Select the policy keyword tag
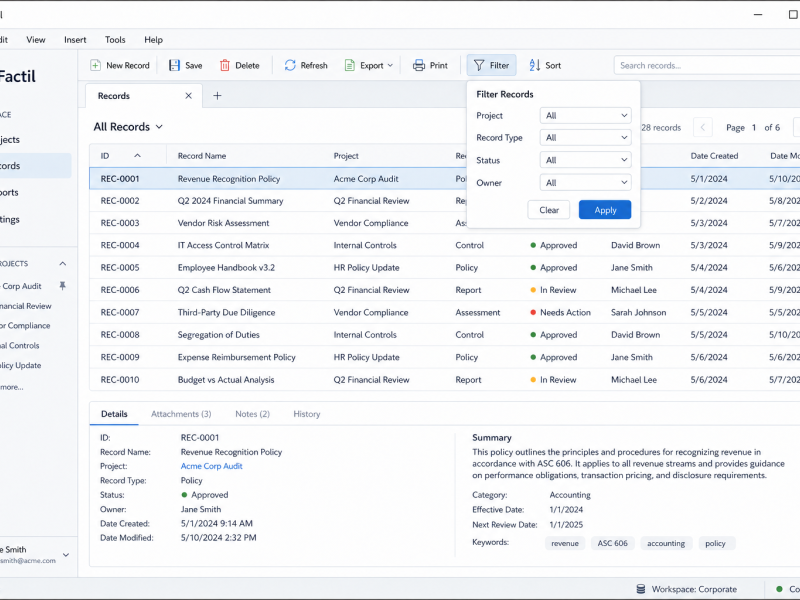Screen dimensions: 800x600 pos(715,543)
